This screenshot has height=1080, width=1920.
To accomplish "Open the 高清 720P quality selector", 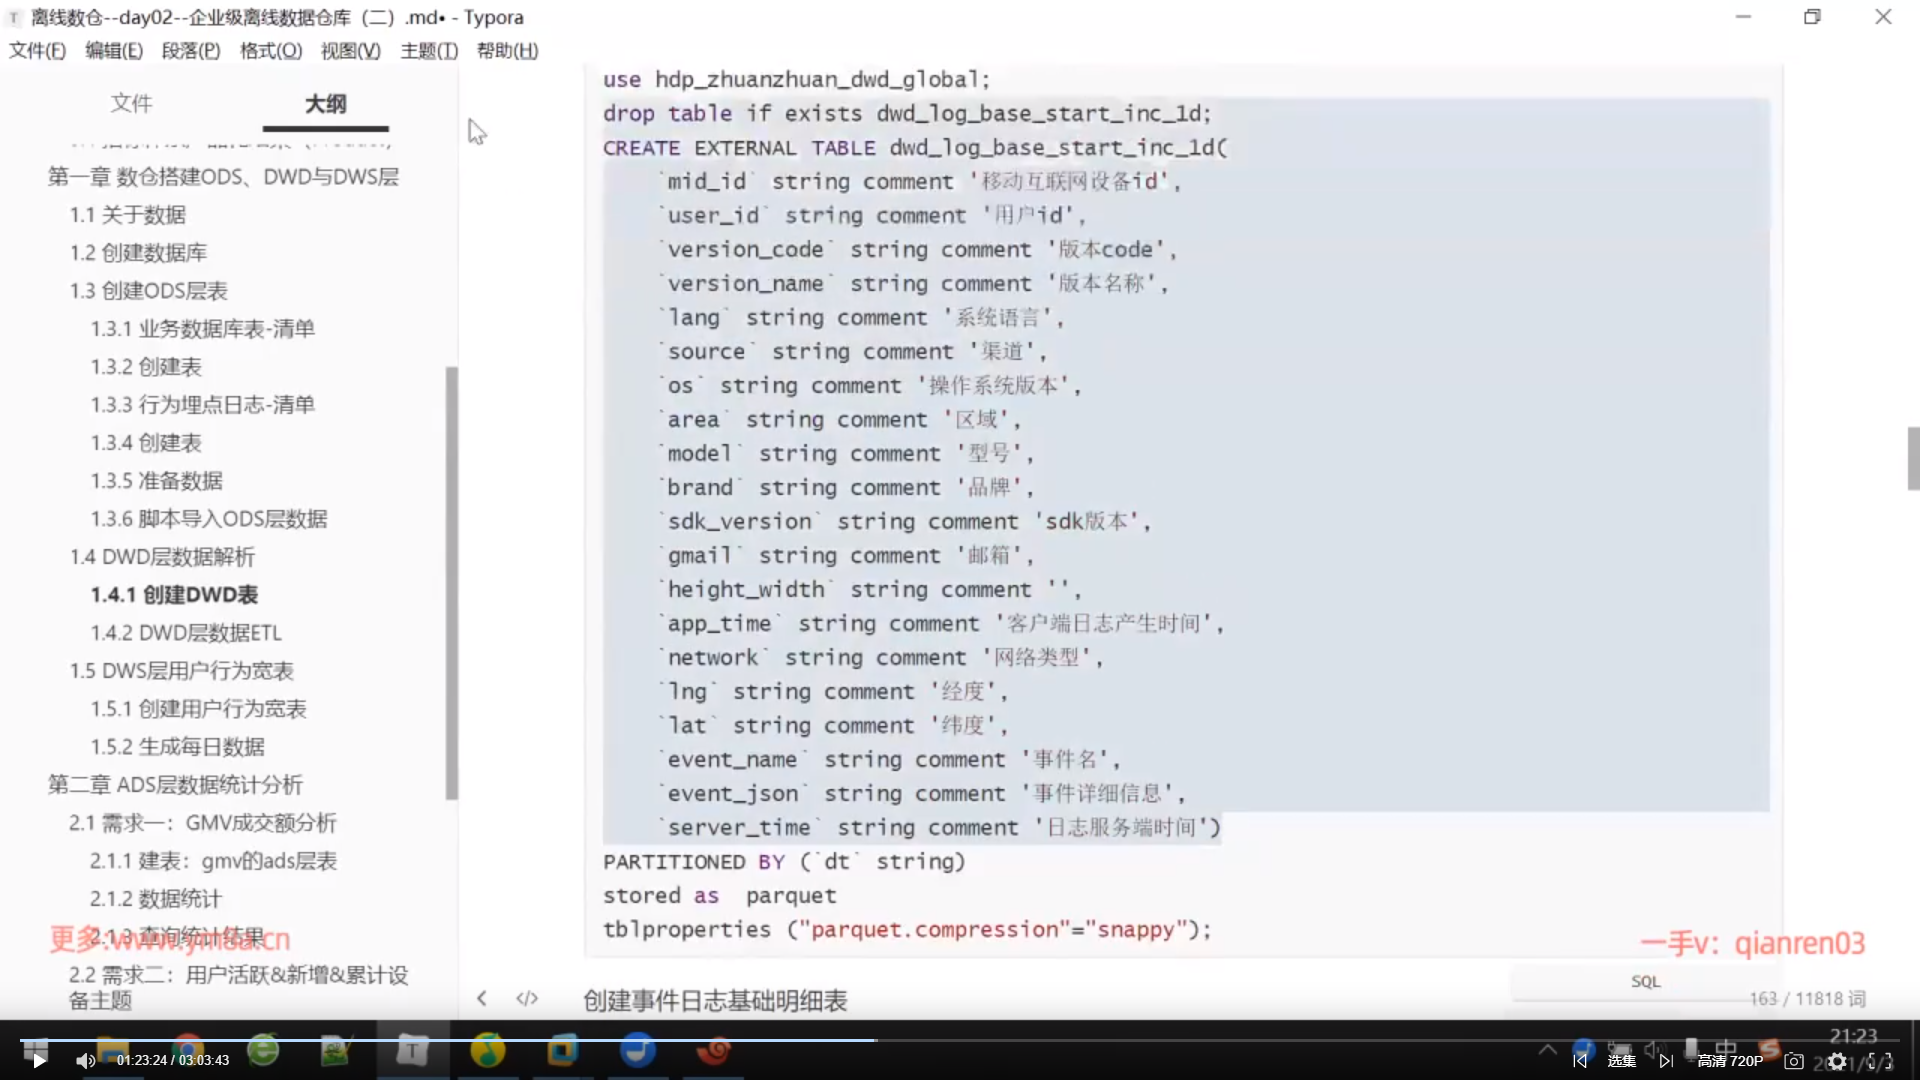I will tap(1730, 1061).
